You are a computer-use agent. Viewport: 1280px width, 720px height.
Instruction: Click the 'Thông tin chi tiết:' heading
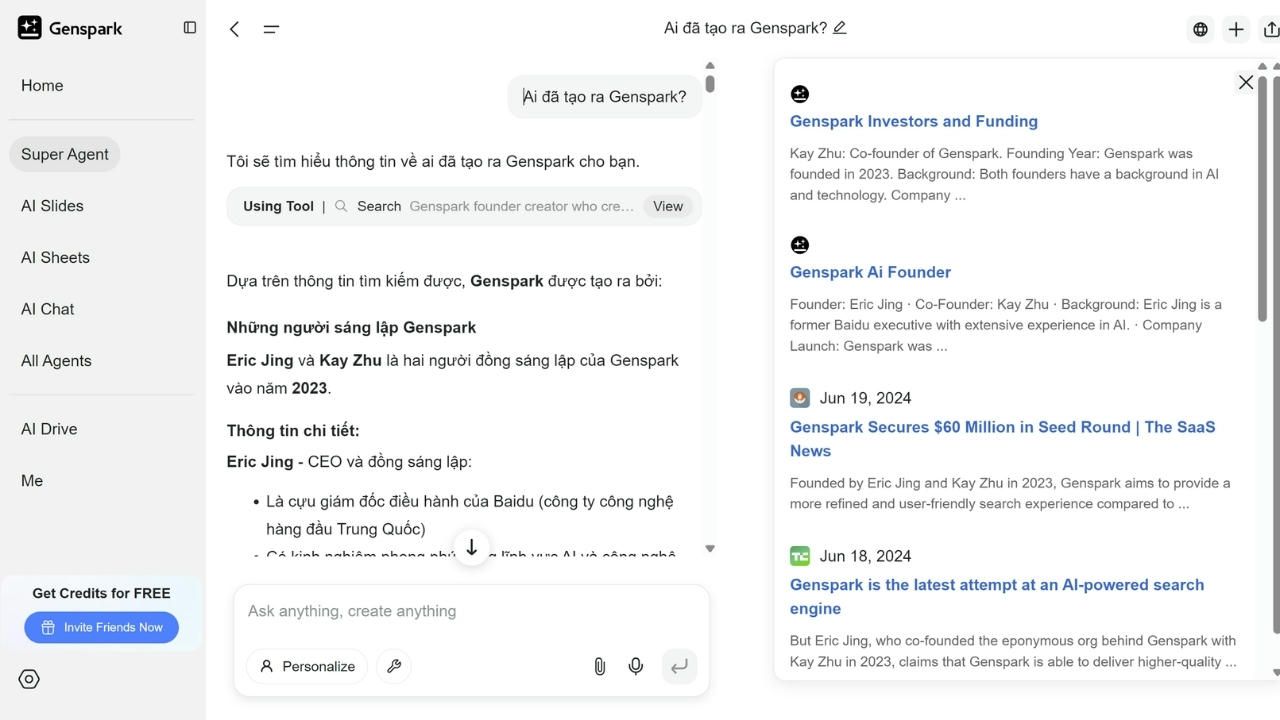293,431
